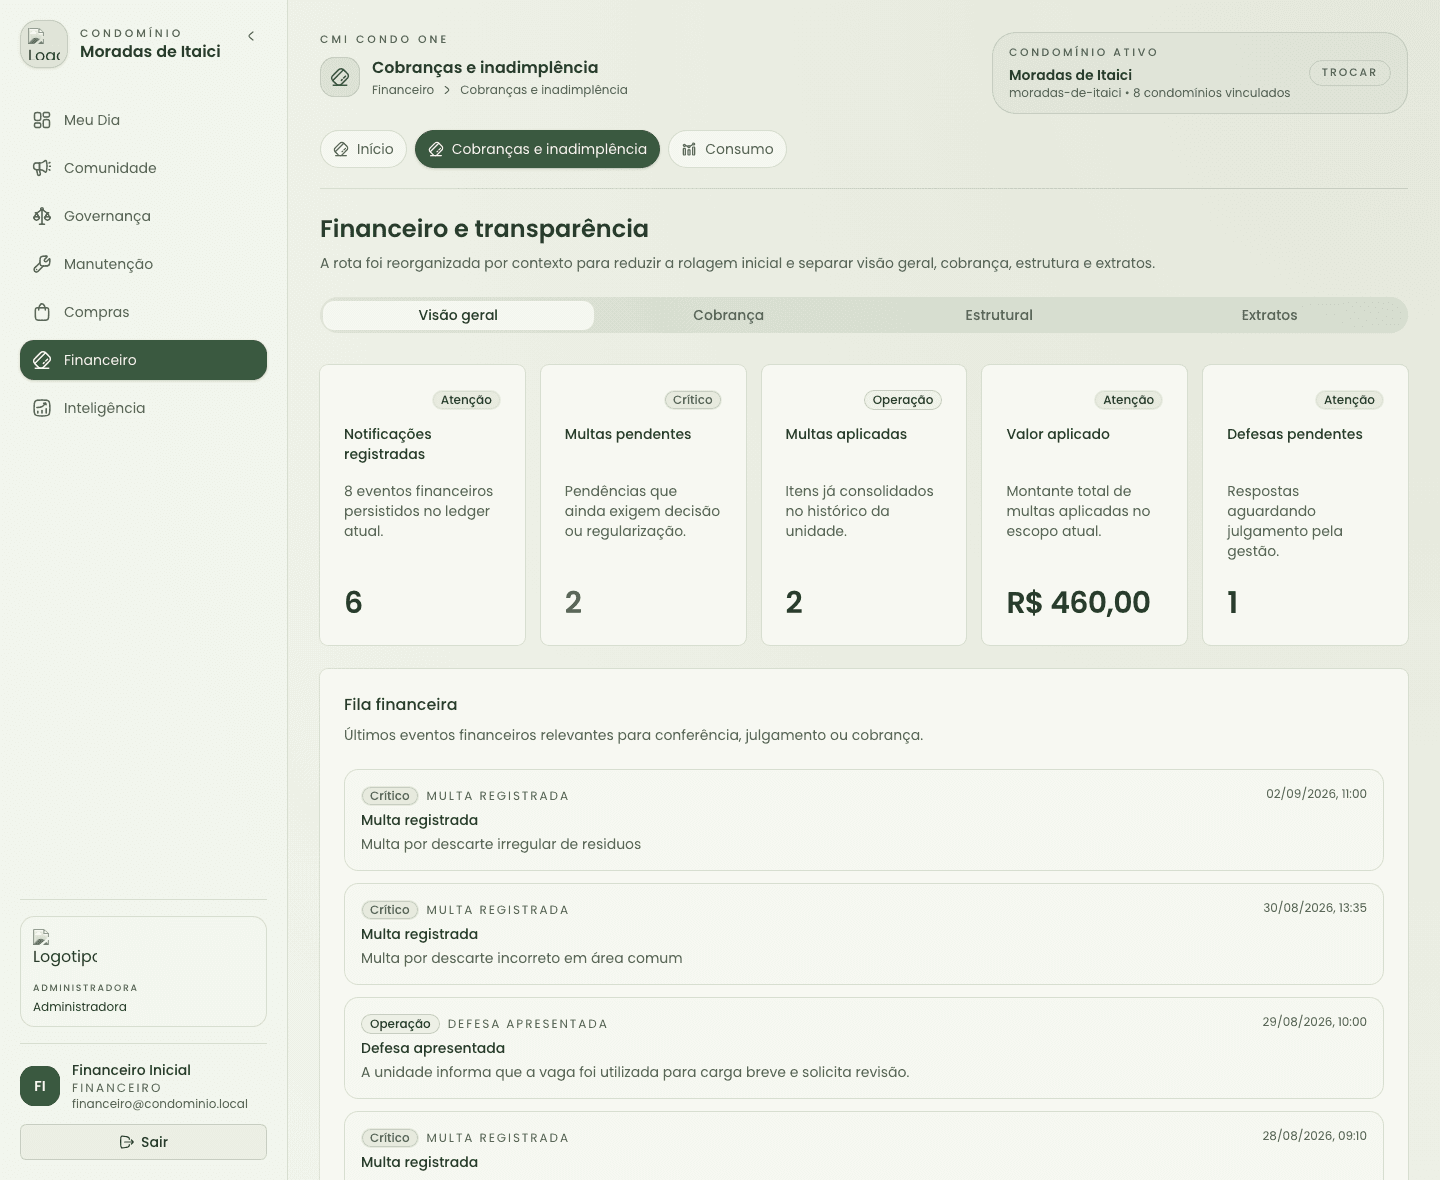Click the Governança scales icon
Viewport: 1440px width, 1180px height.
(x=42, y=216)
